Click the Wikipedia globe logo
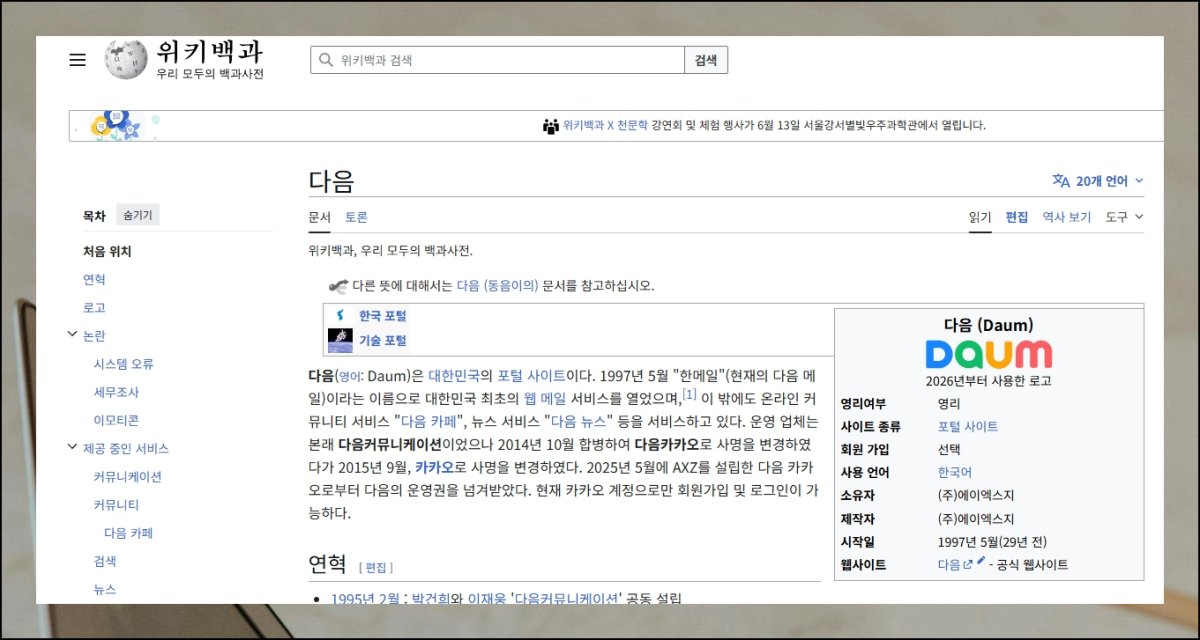The image size is (1200, 640). coord(126,60)
